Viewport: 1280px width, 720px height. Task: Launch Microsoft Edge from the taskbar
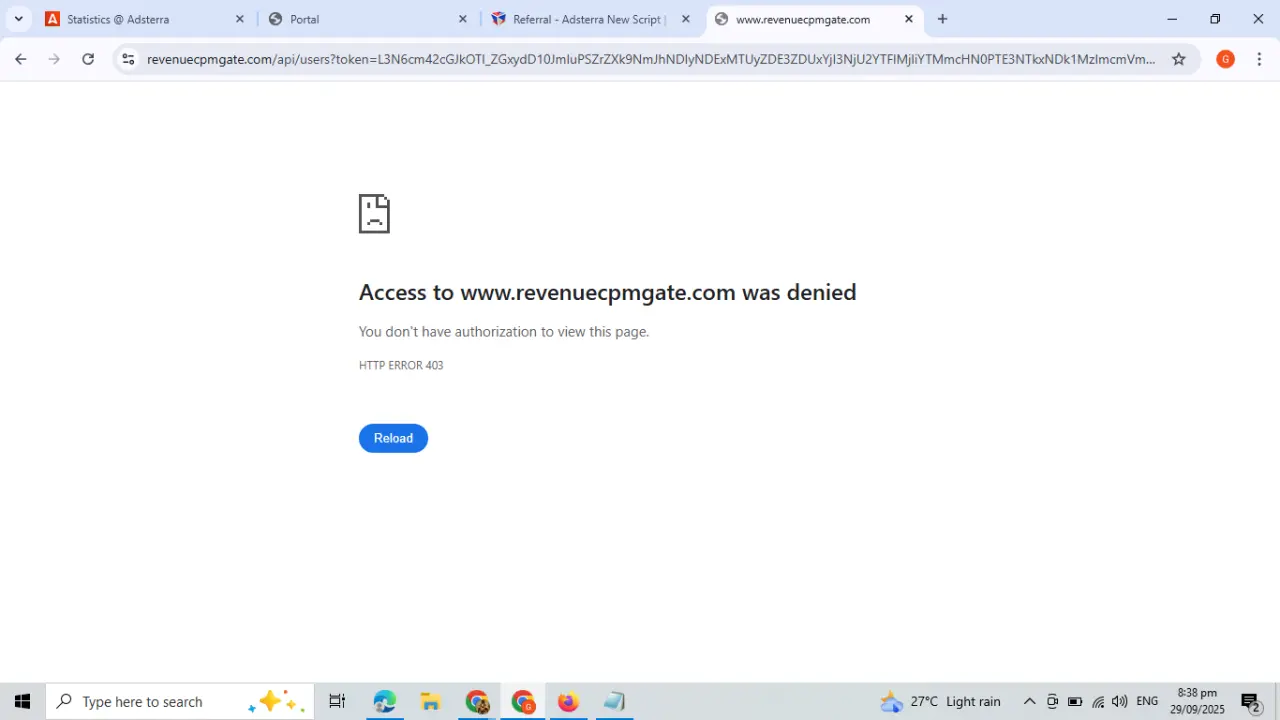tap(384, 701)
